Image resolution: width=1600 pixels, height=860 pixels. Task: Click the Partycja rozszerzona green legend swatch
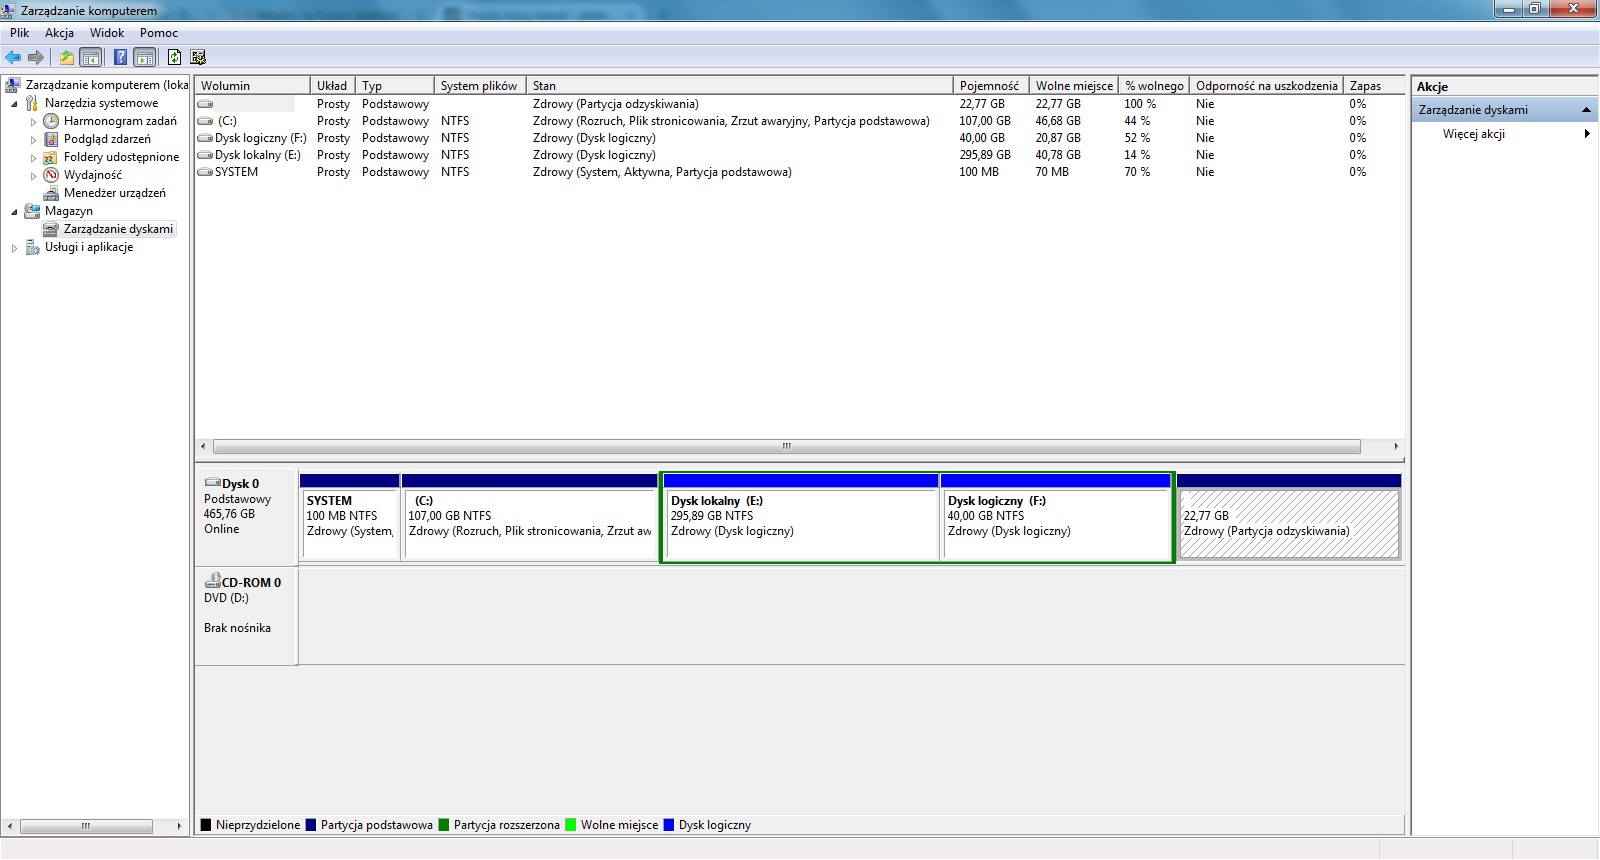pyautogui.click(x=444, y=825)
